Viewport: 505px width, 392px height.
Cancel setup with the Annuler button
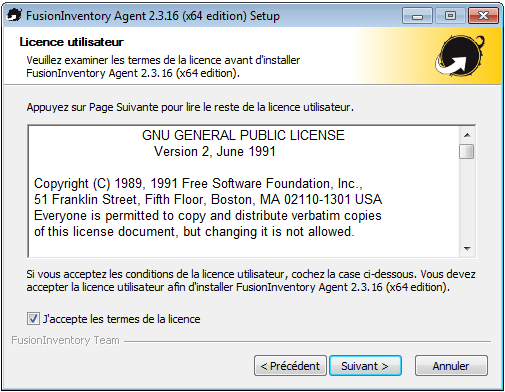[x=451, y=366]
